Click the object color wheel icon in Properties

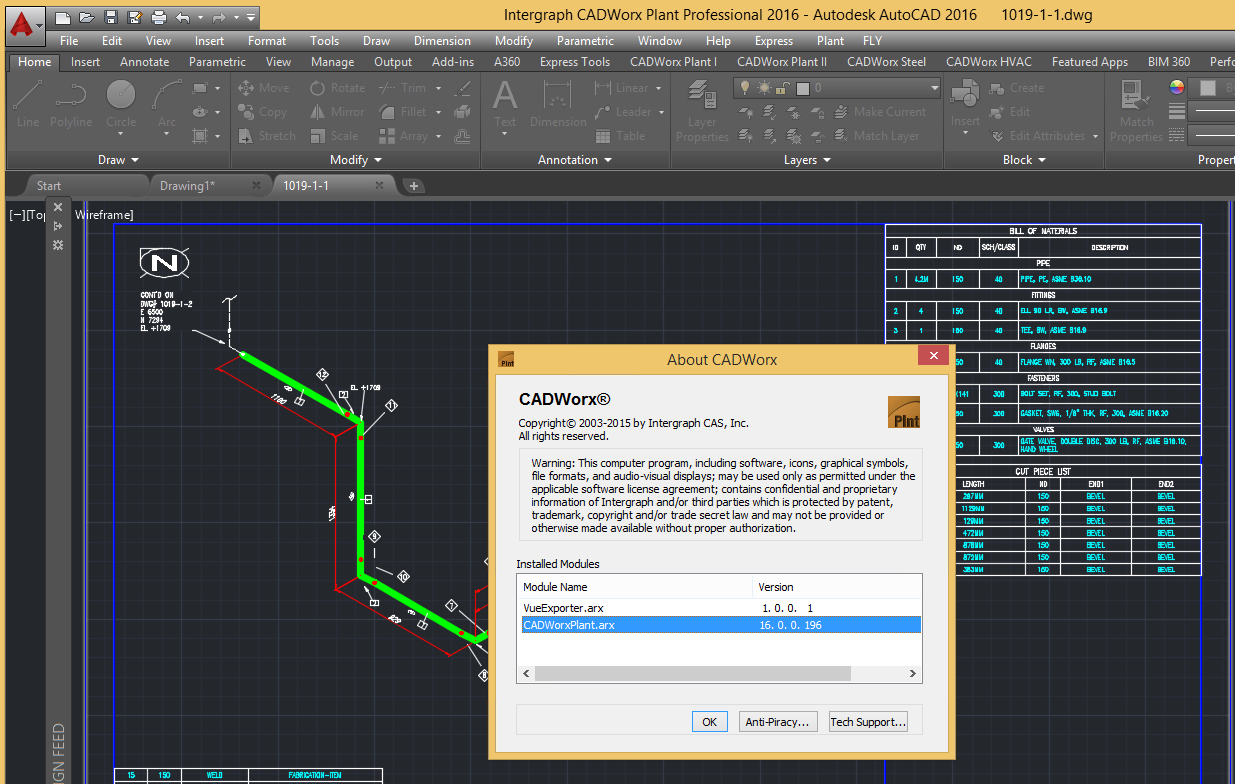tap(1178, 88)
